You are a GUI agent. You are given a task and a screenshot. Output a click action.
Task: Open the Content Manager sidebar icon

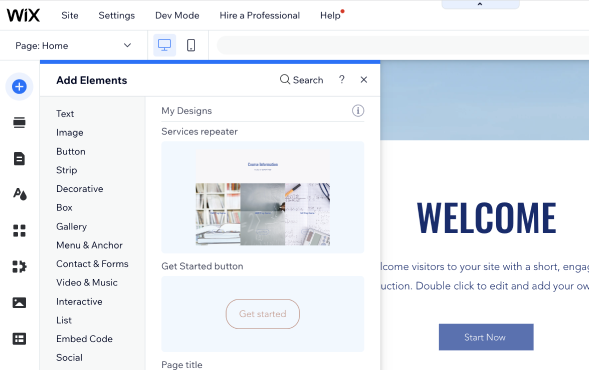pos(19,339)
